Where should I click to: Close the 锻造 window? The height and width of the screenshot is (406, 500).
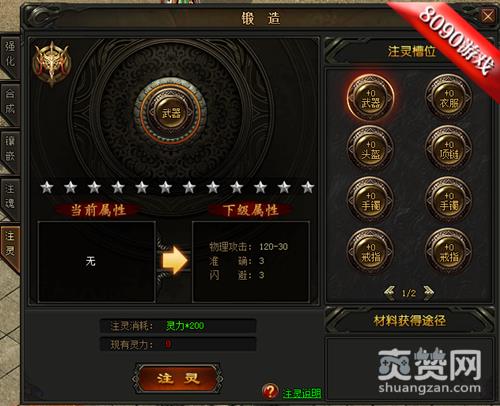click(488, 15)
